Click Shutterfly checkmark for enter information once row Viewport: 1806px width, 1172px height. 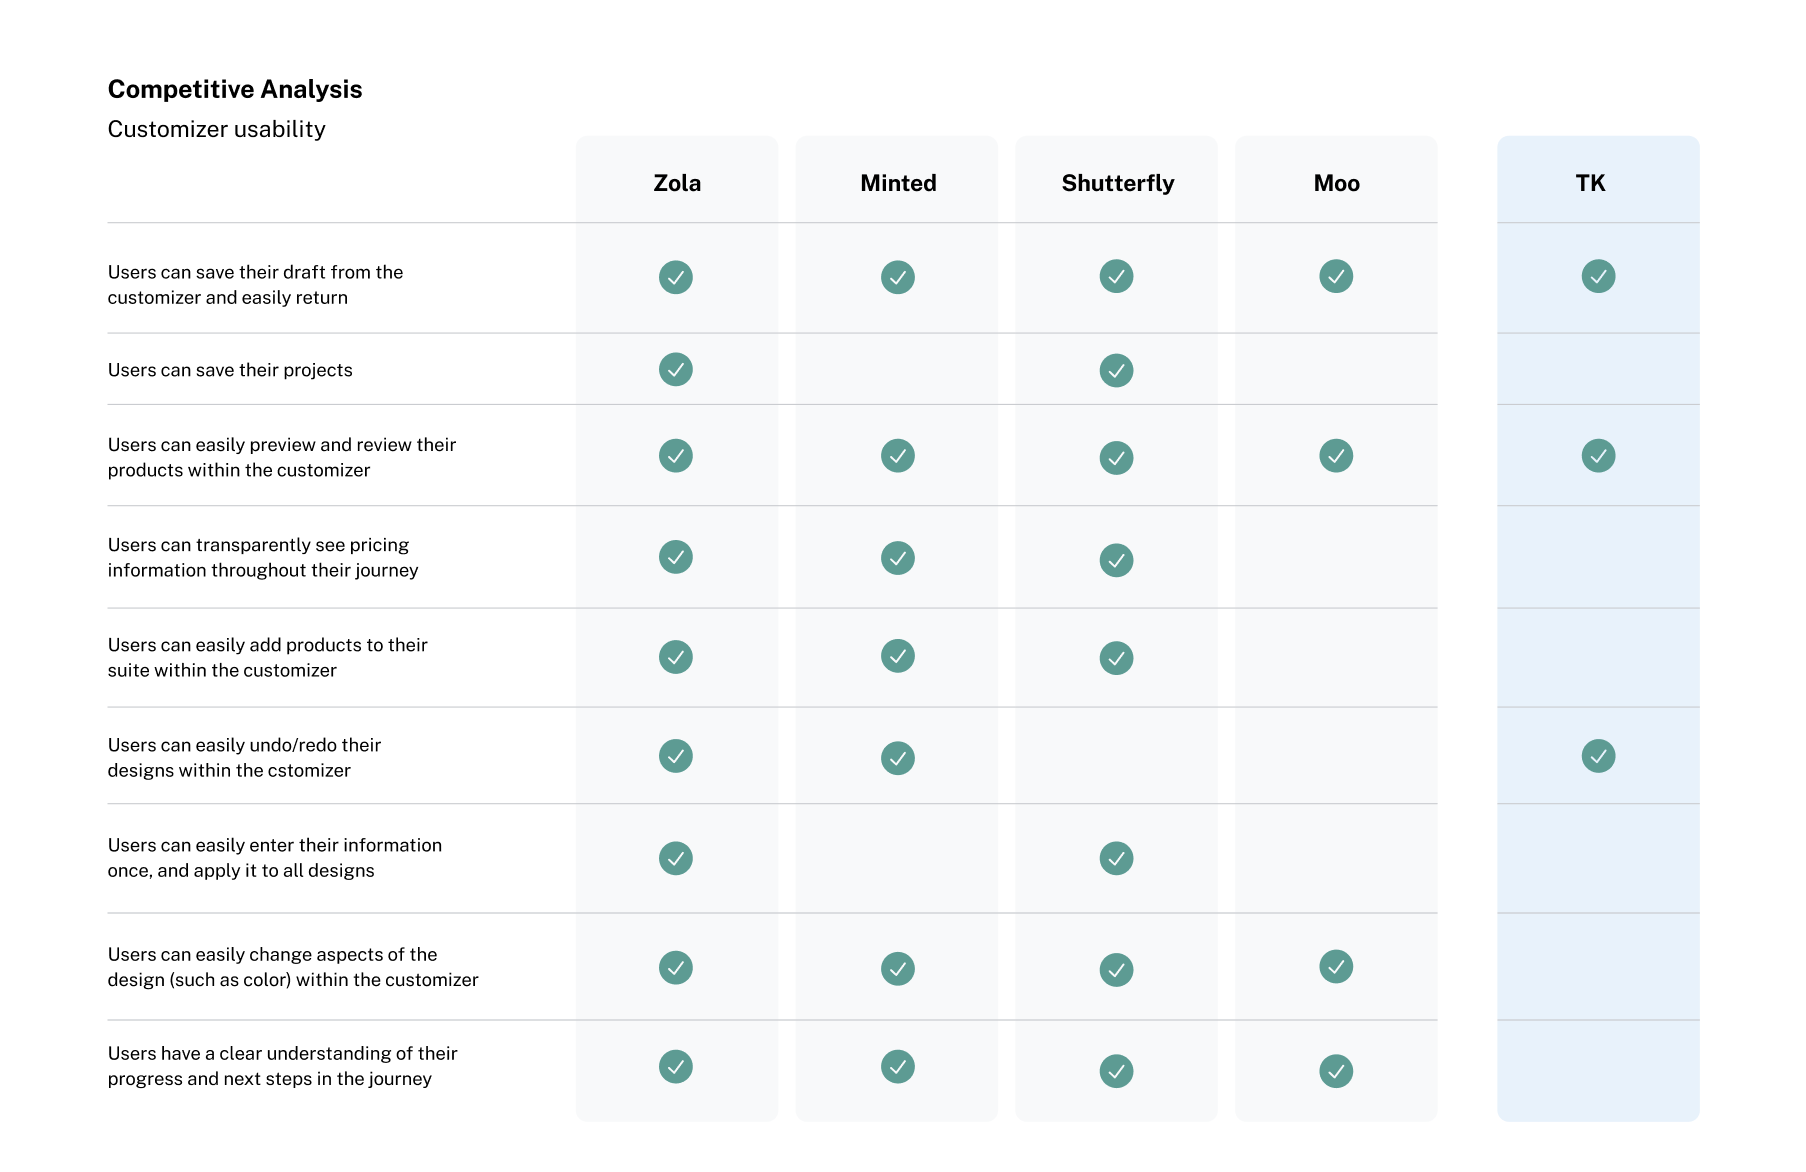click(x=1116, y=858)
